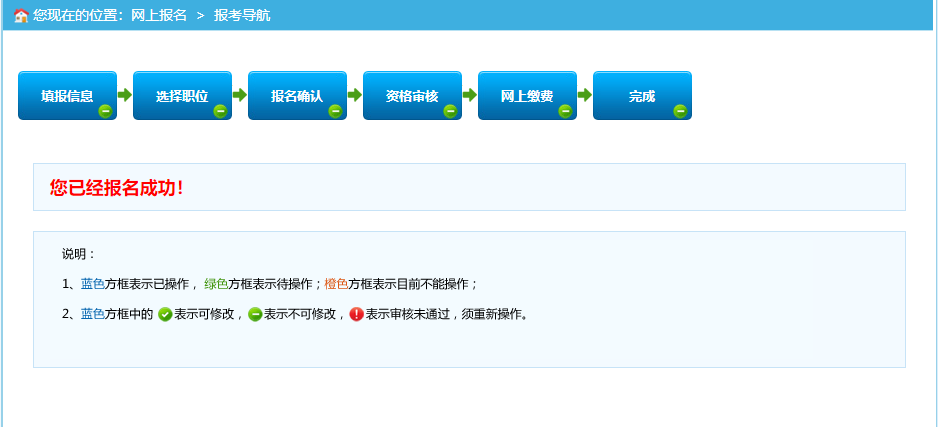Screen dimensions: 938x427
Task: Click the status icon on the 填报信息 box
Action: click(105, 111)
